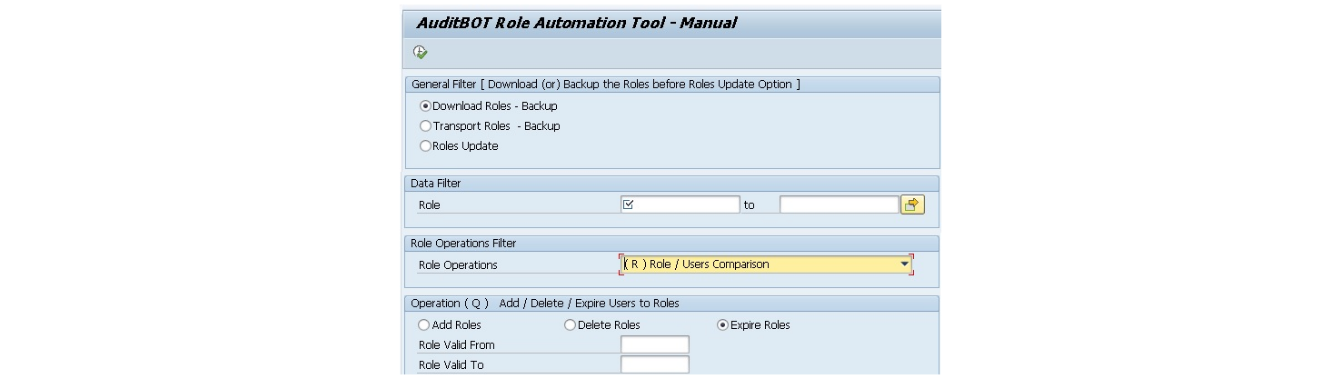This screenshot has width=1341, height=379.
Task: Click the Role Valid From label
Action: [456, 345]
